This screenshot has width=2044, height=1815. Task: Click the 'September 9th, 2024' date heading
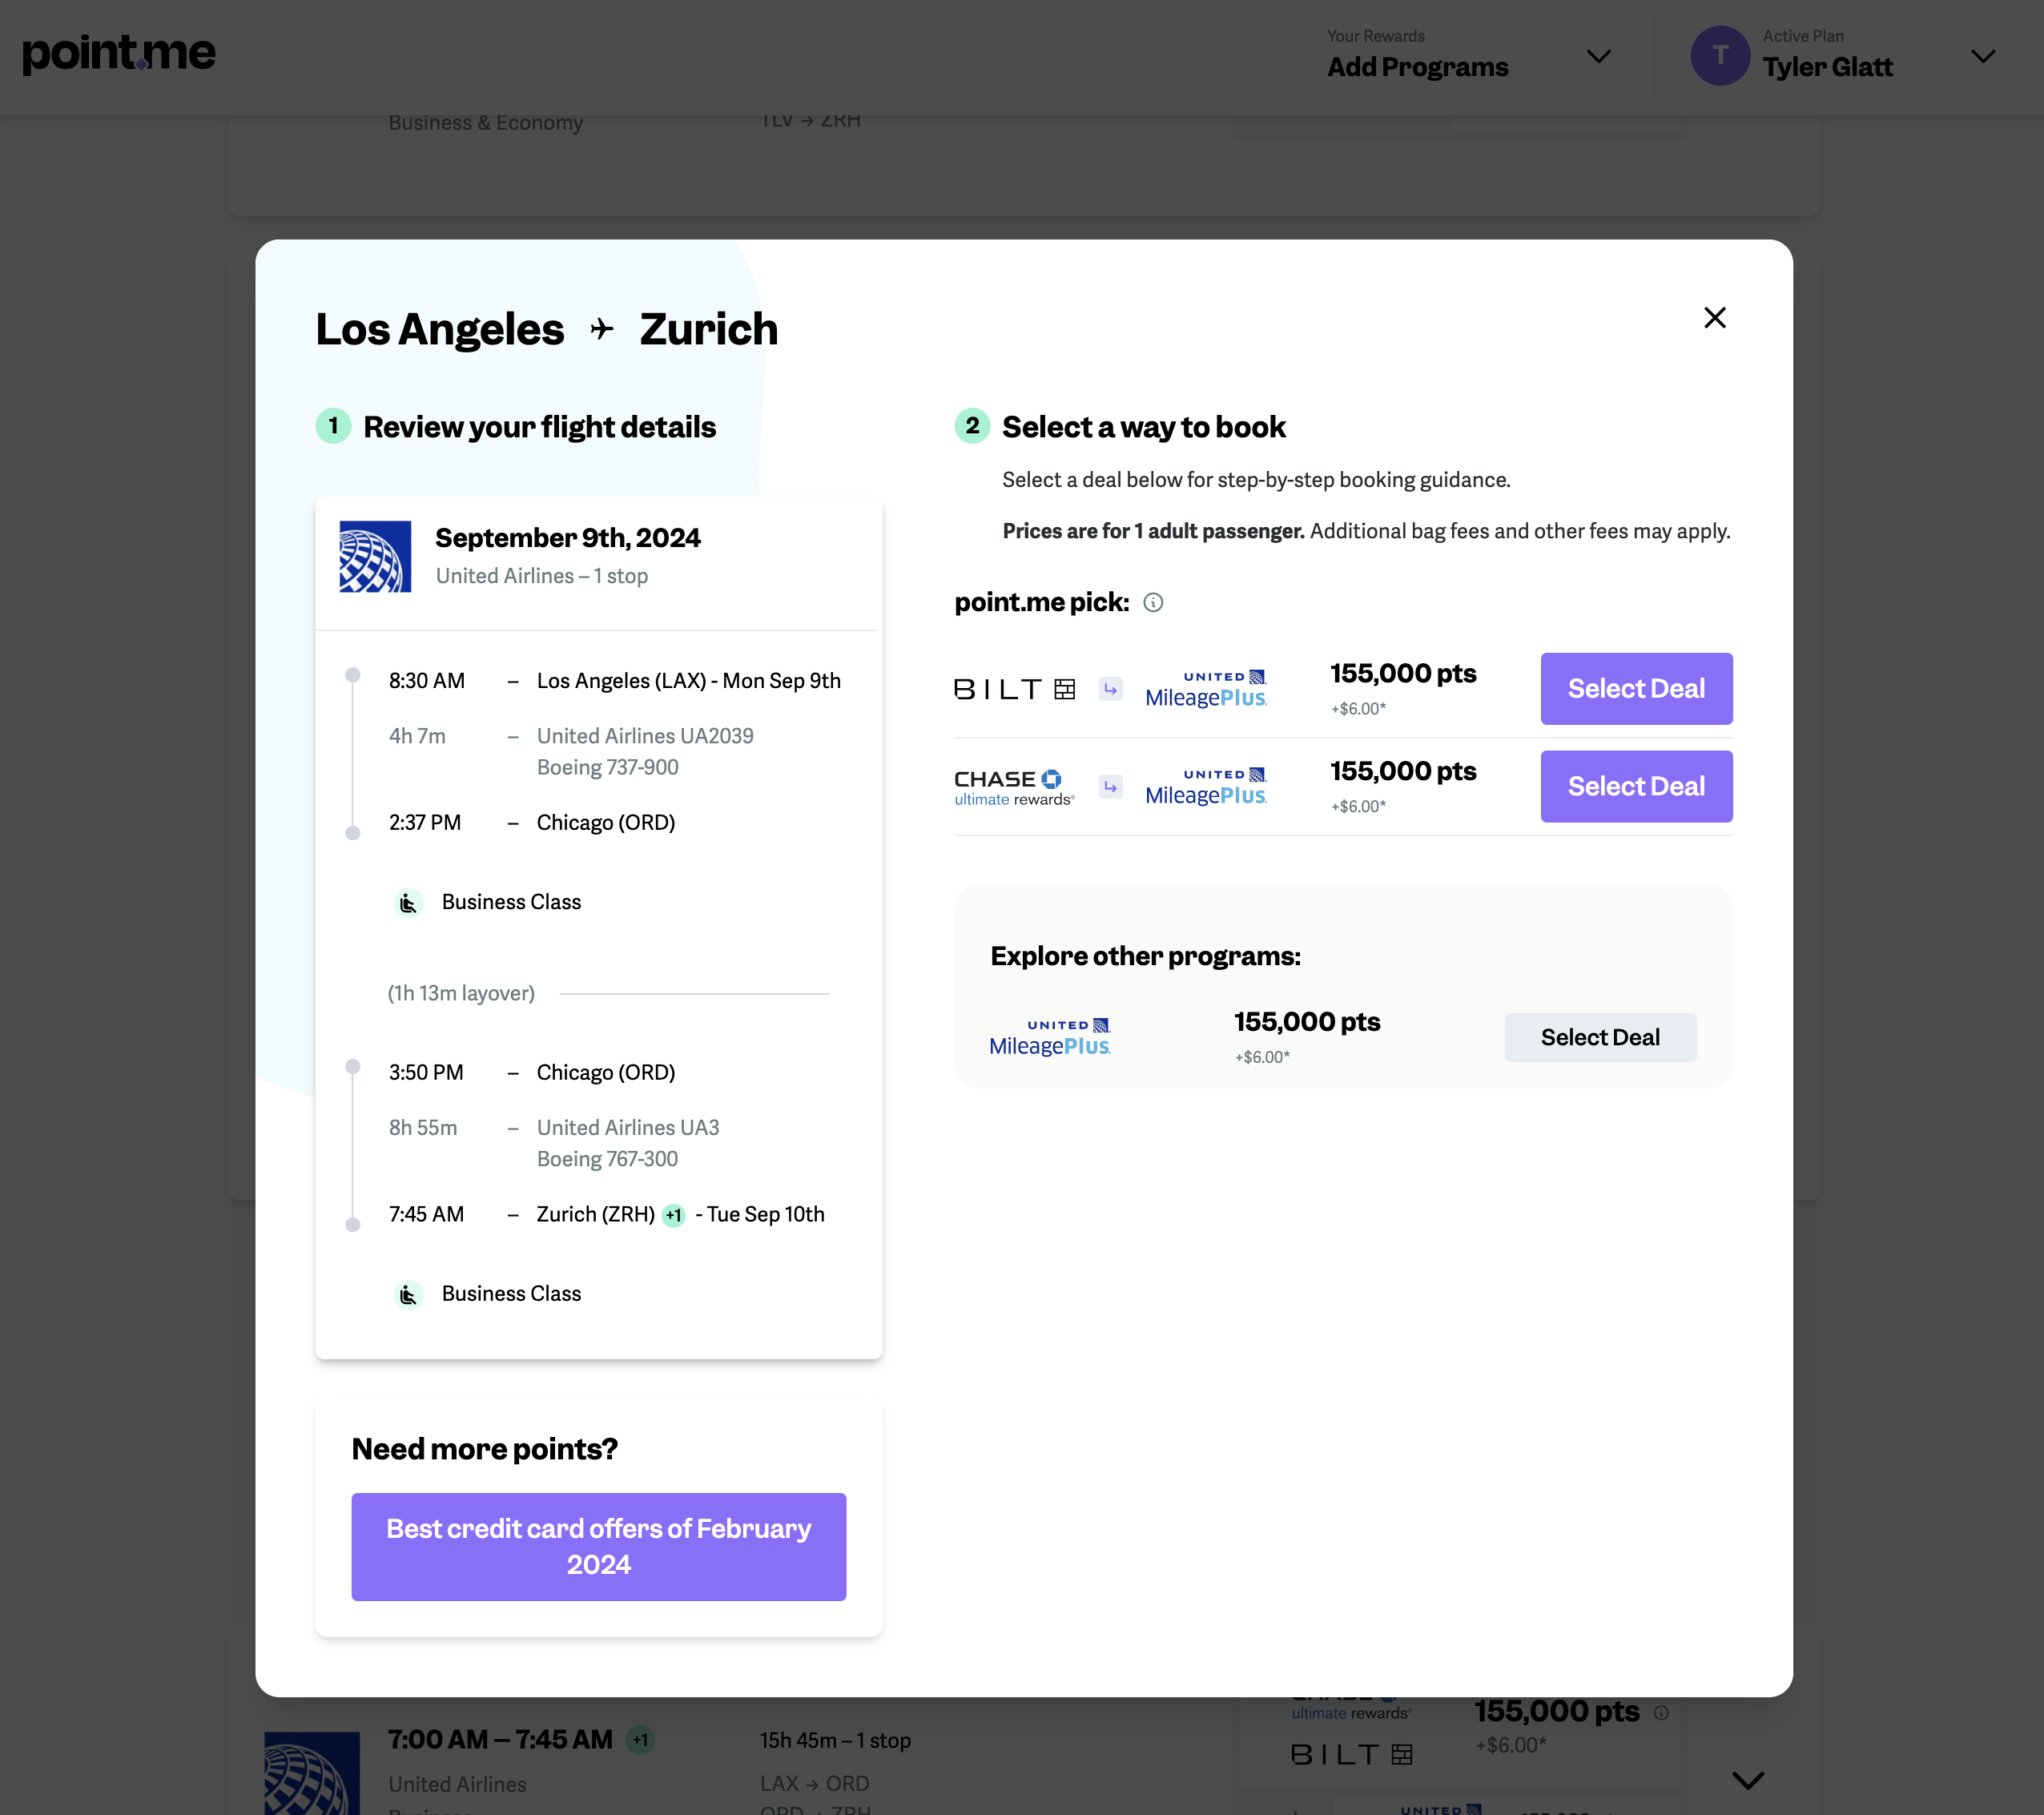[x=567, y=538]
